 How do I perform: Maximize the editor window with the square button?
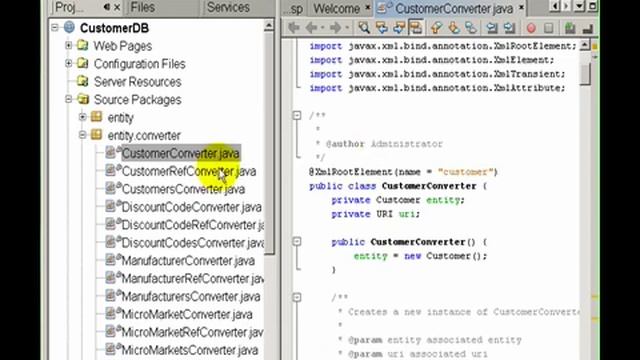pyautogui.click(x=592, y=6)
